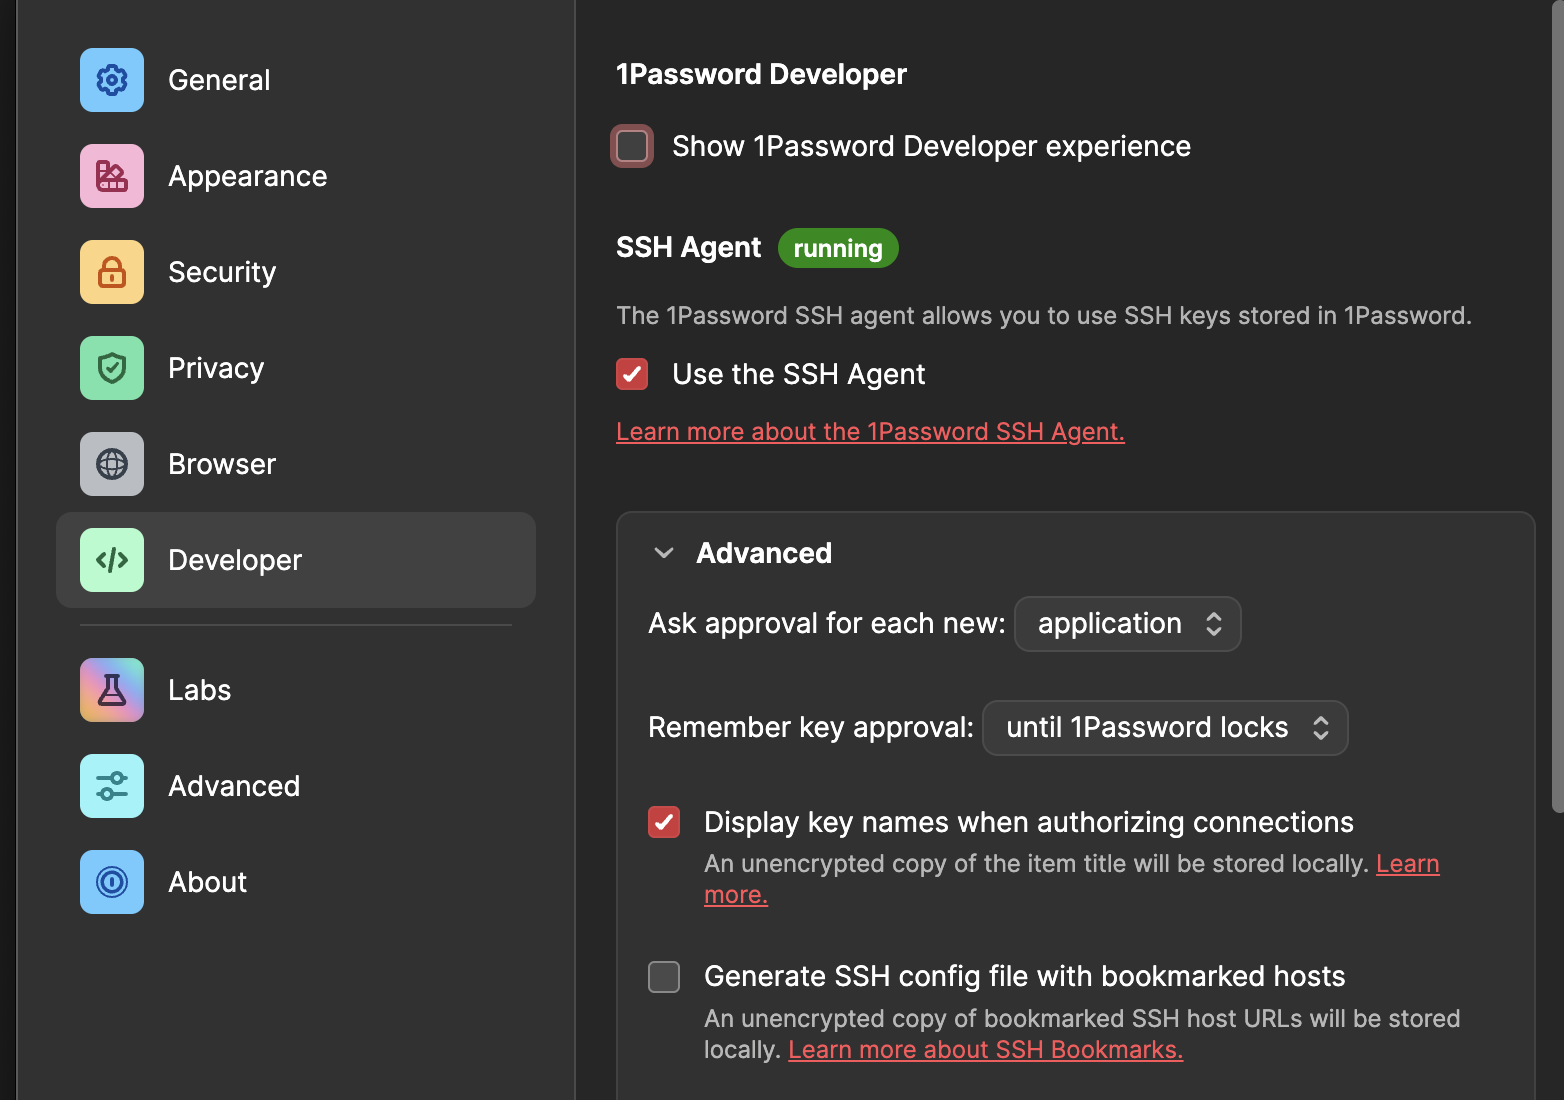Uncheck Use the SSH Agent

coord(632,374)
